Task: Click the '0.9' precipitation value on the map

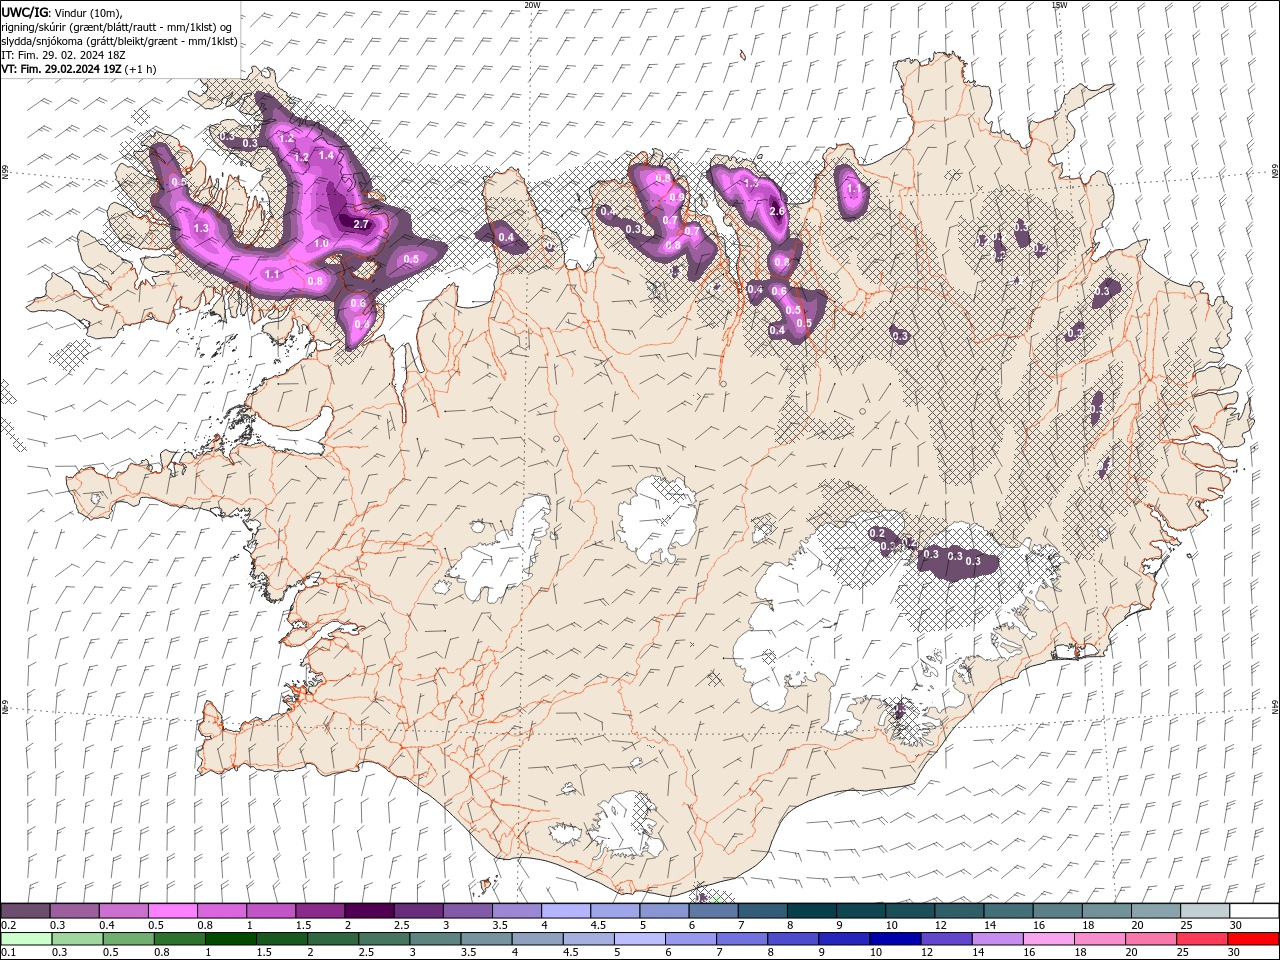Action: tap(677, 197)
